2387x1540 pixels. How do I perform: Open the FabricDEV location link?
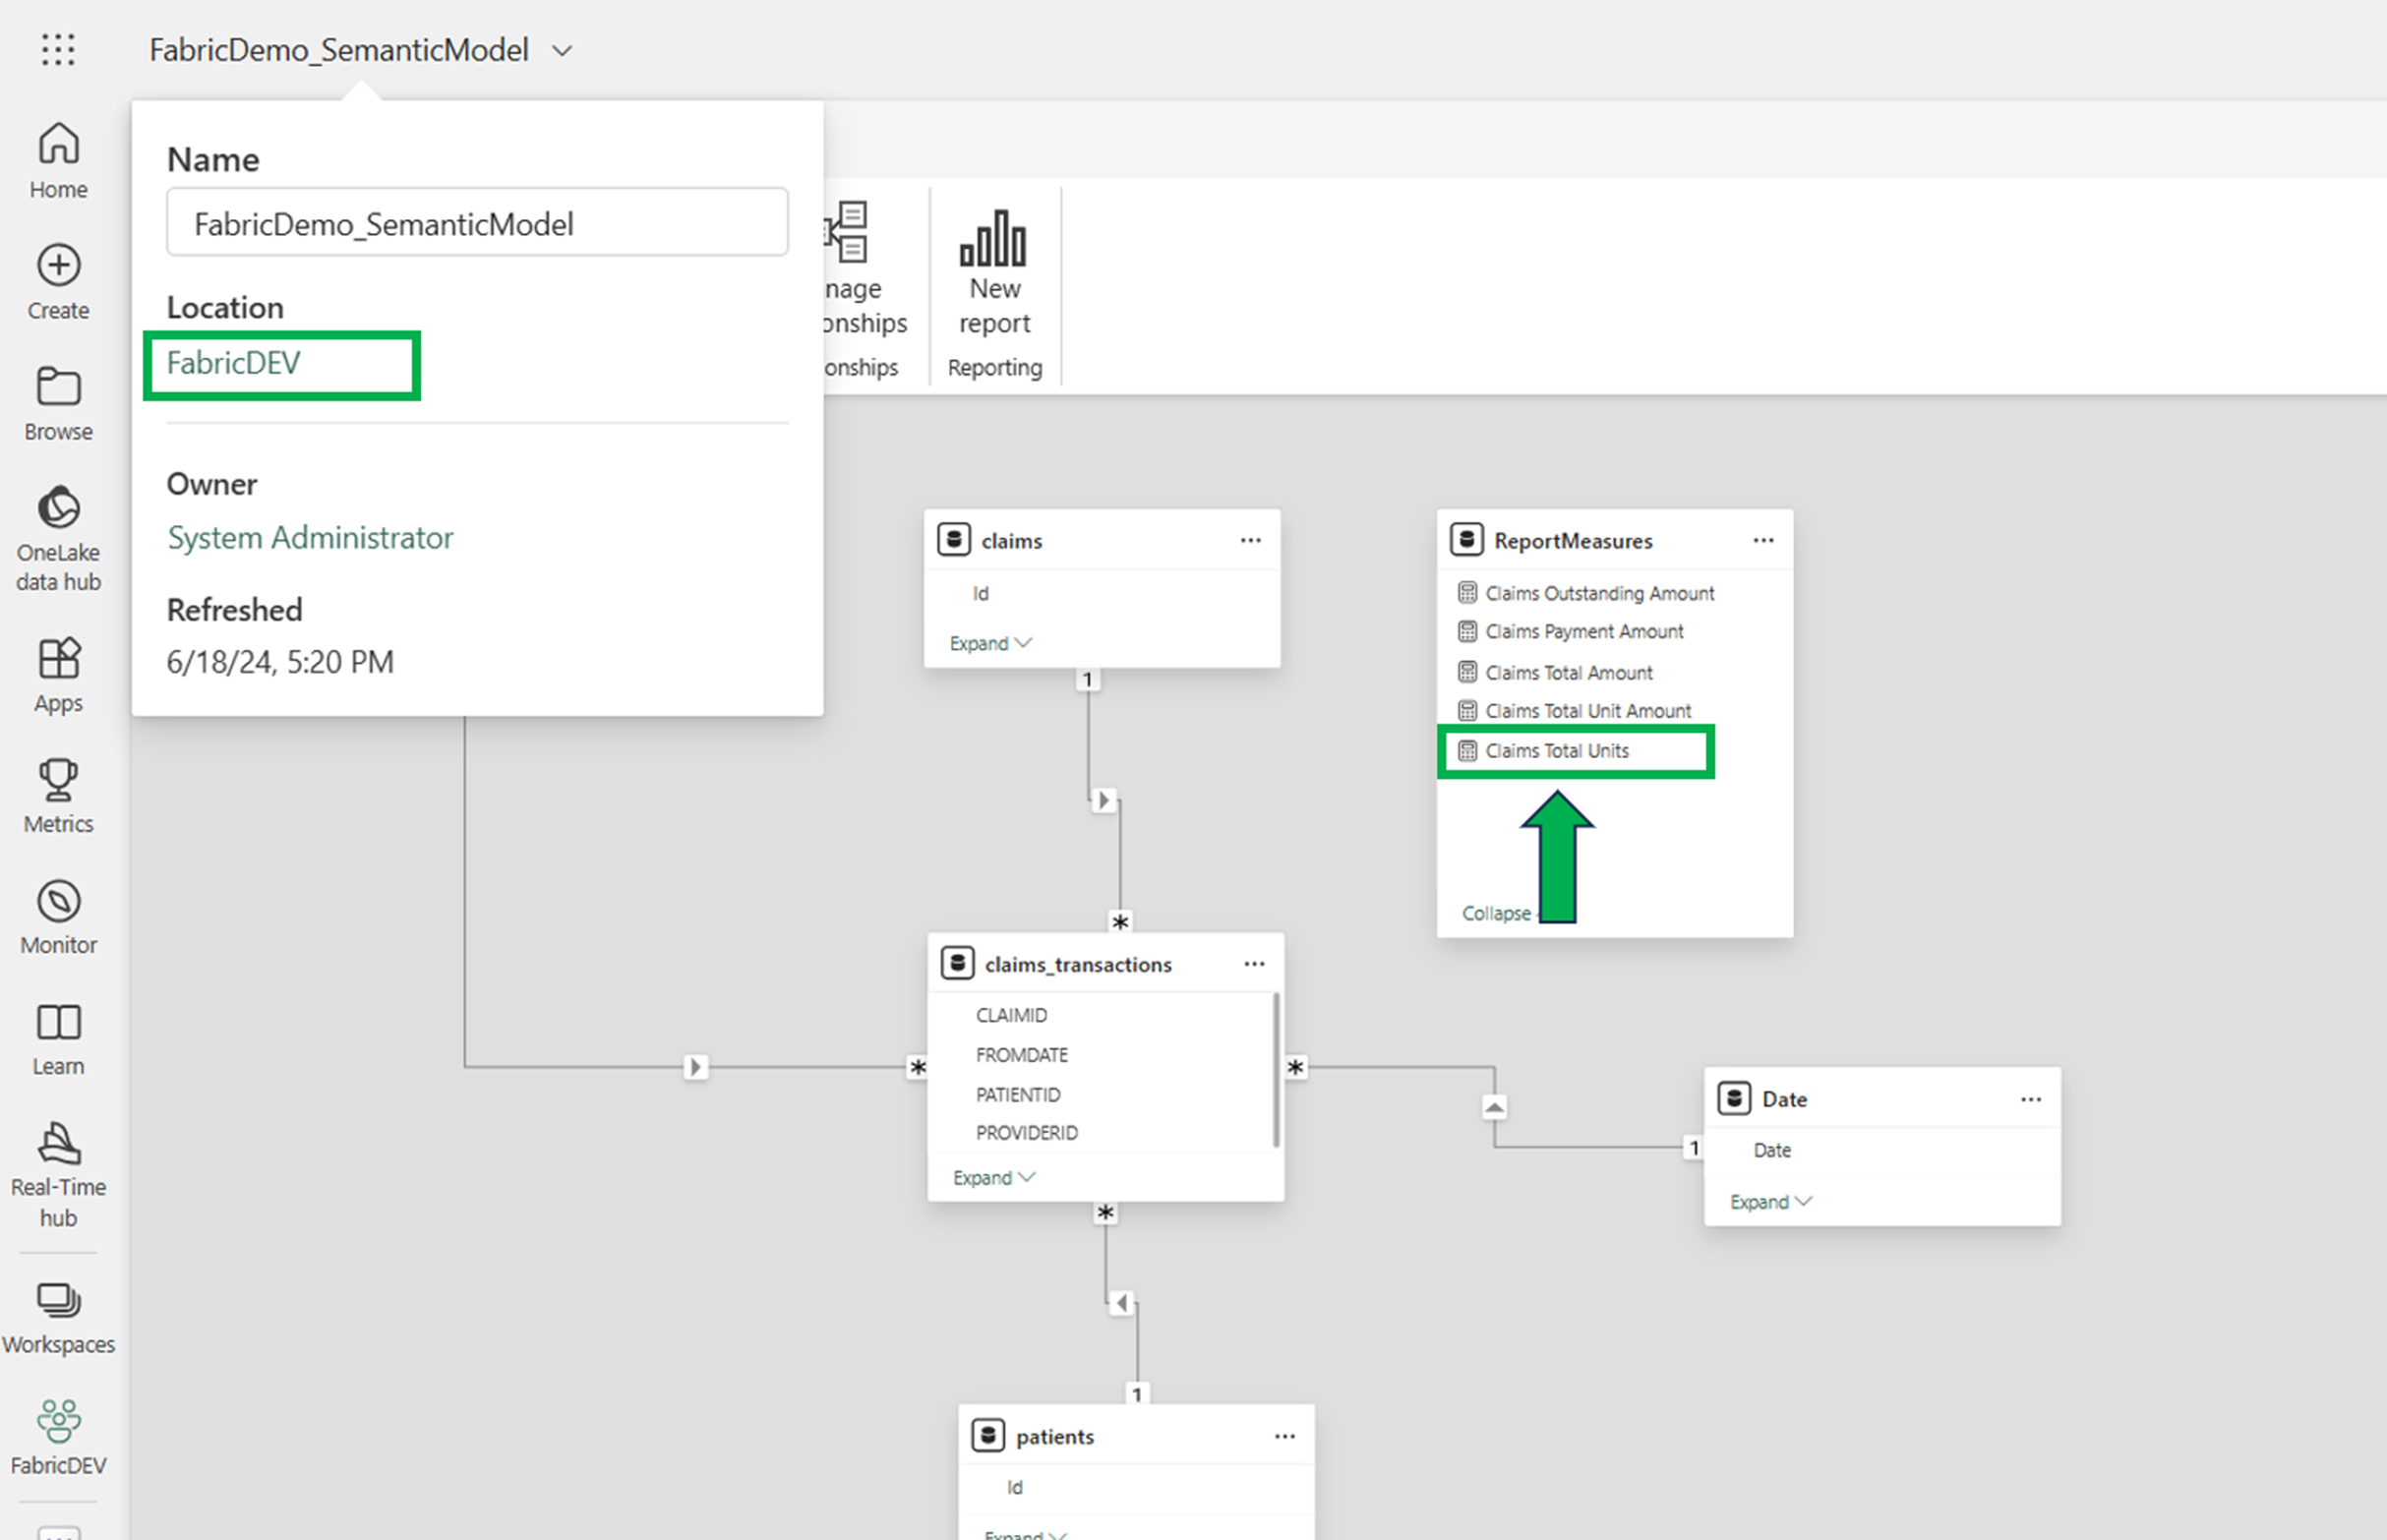coord(233,362)
